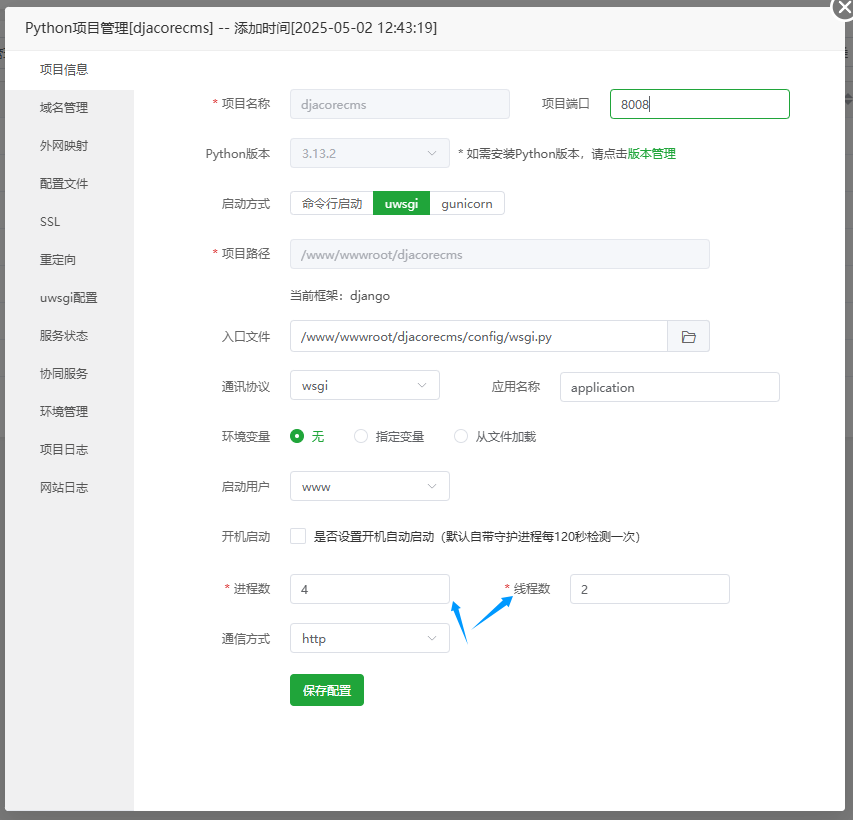Choose the 指定变量 radio option

pyautogui.click(x=361, y=436)
